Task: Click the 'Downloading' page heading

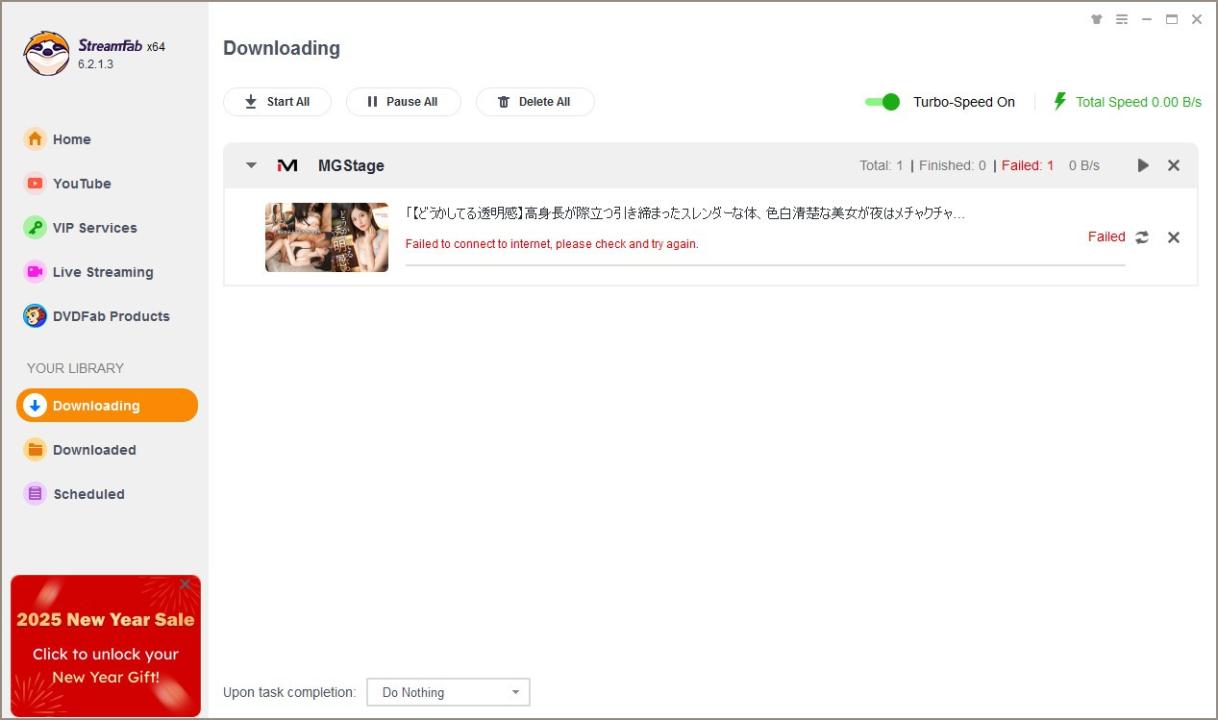Action: 281,48
